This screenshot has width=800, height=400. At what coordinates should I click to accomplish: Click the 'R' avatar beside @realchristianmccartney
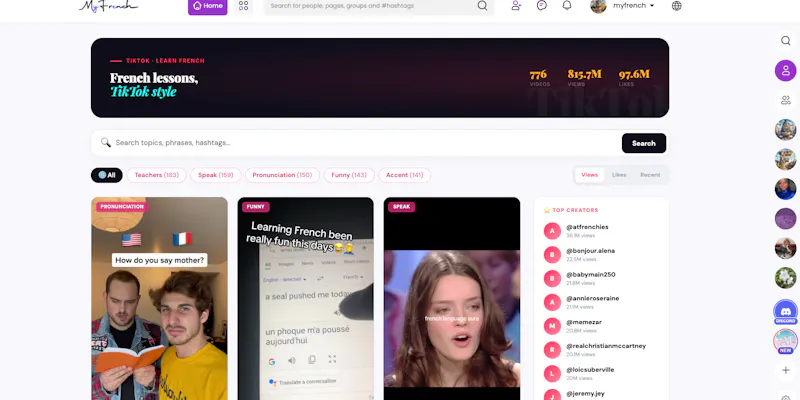pos(552,350)
